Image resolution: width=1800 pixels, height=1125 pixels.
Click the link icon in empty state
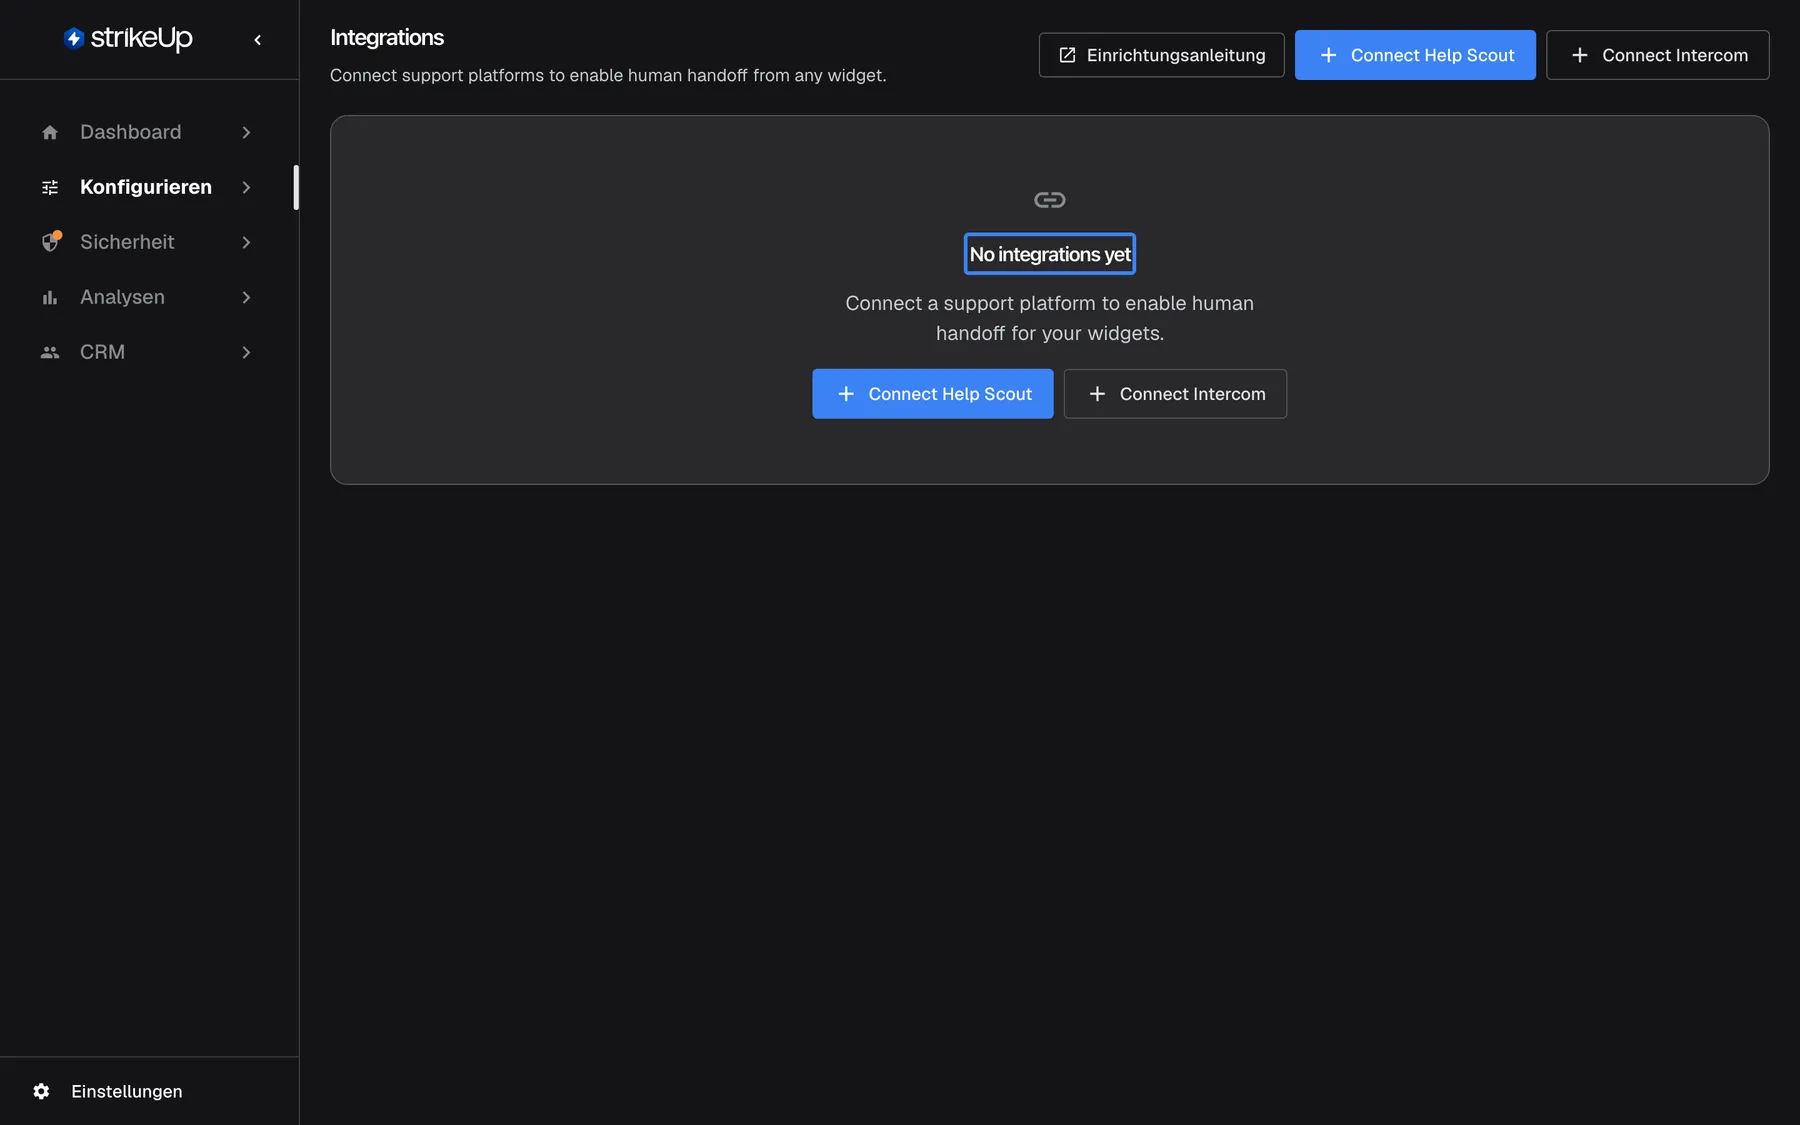tap(1049, 200)
